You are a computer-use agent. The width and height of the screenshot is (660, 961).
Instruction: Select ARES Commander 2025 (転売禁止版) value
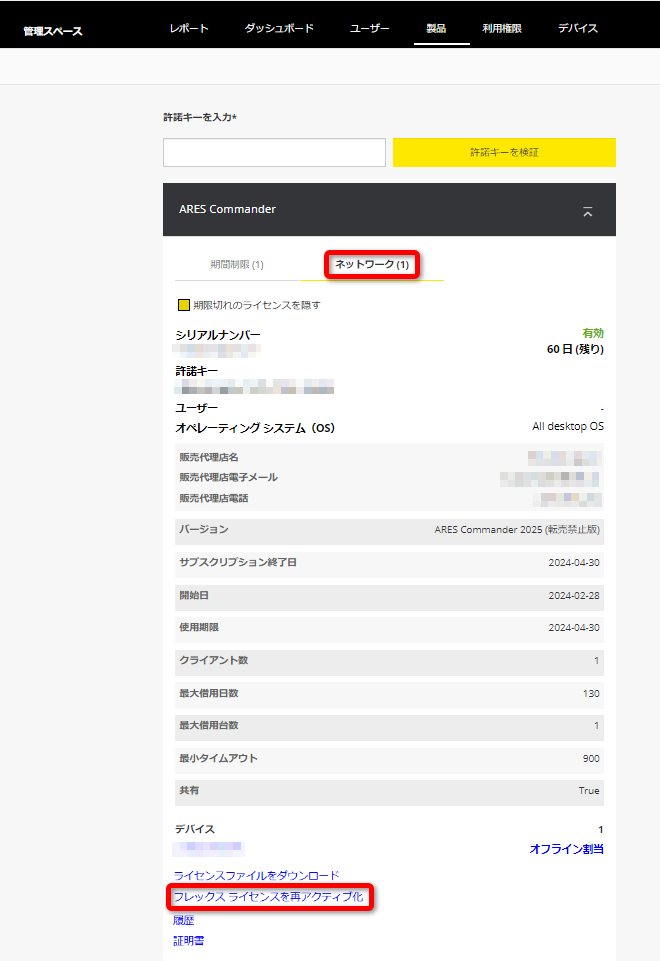tap(517, 530)
